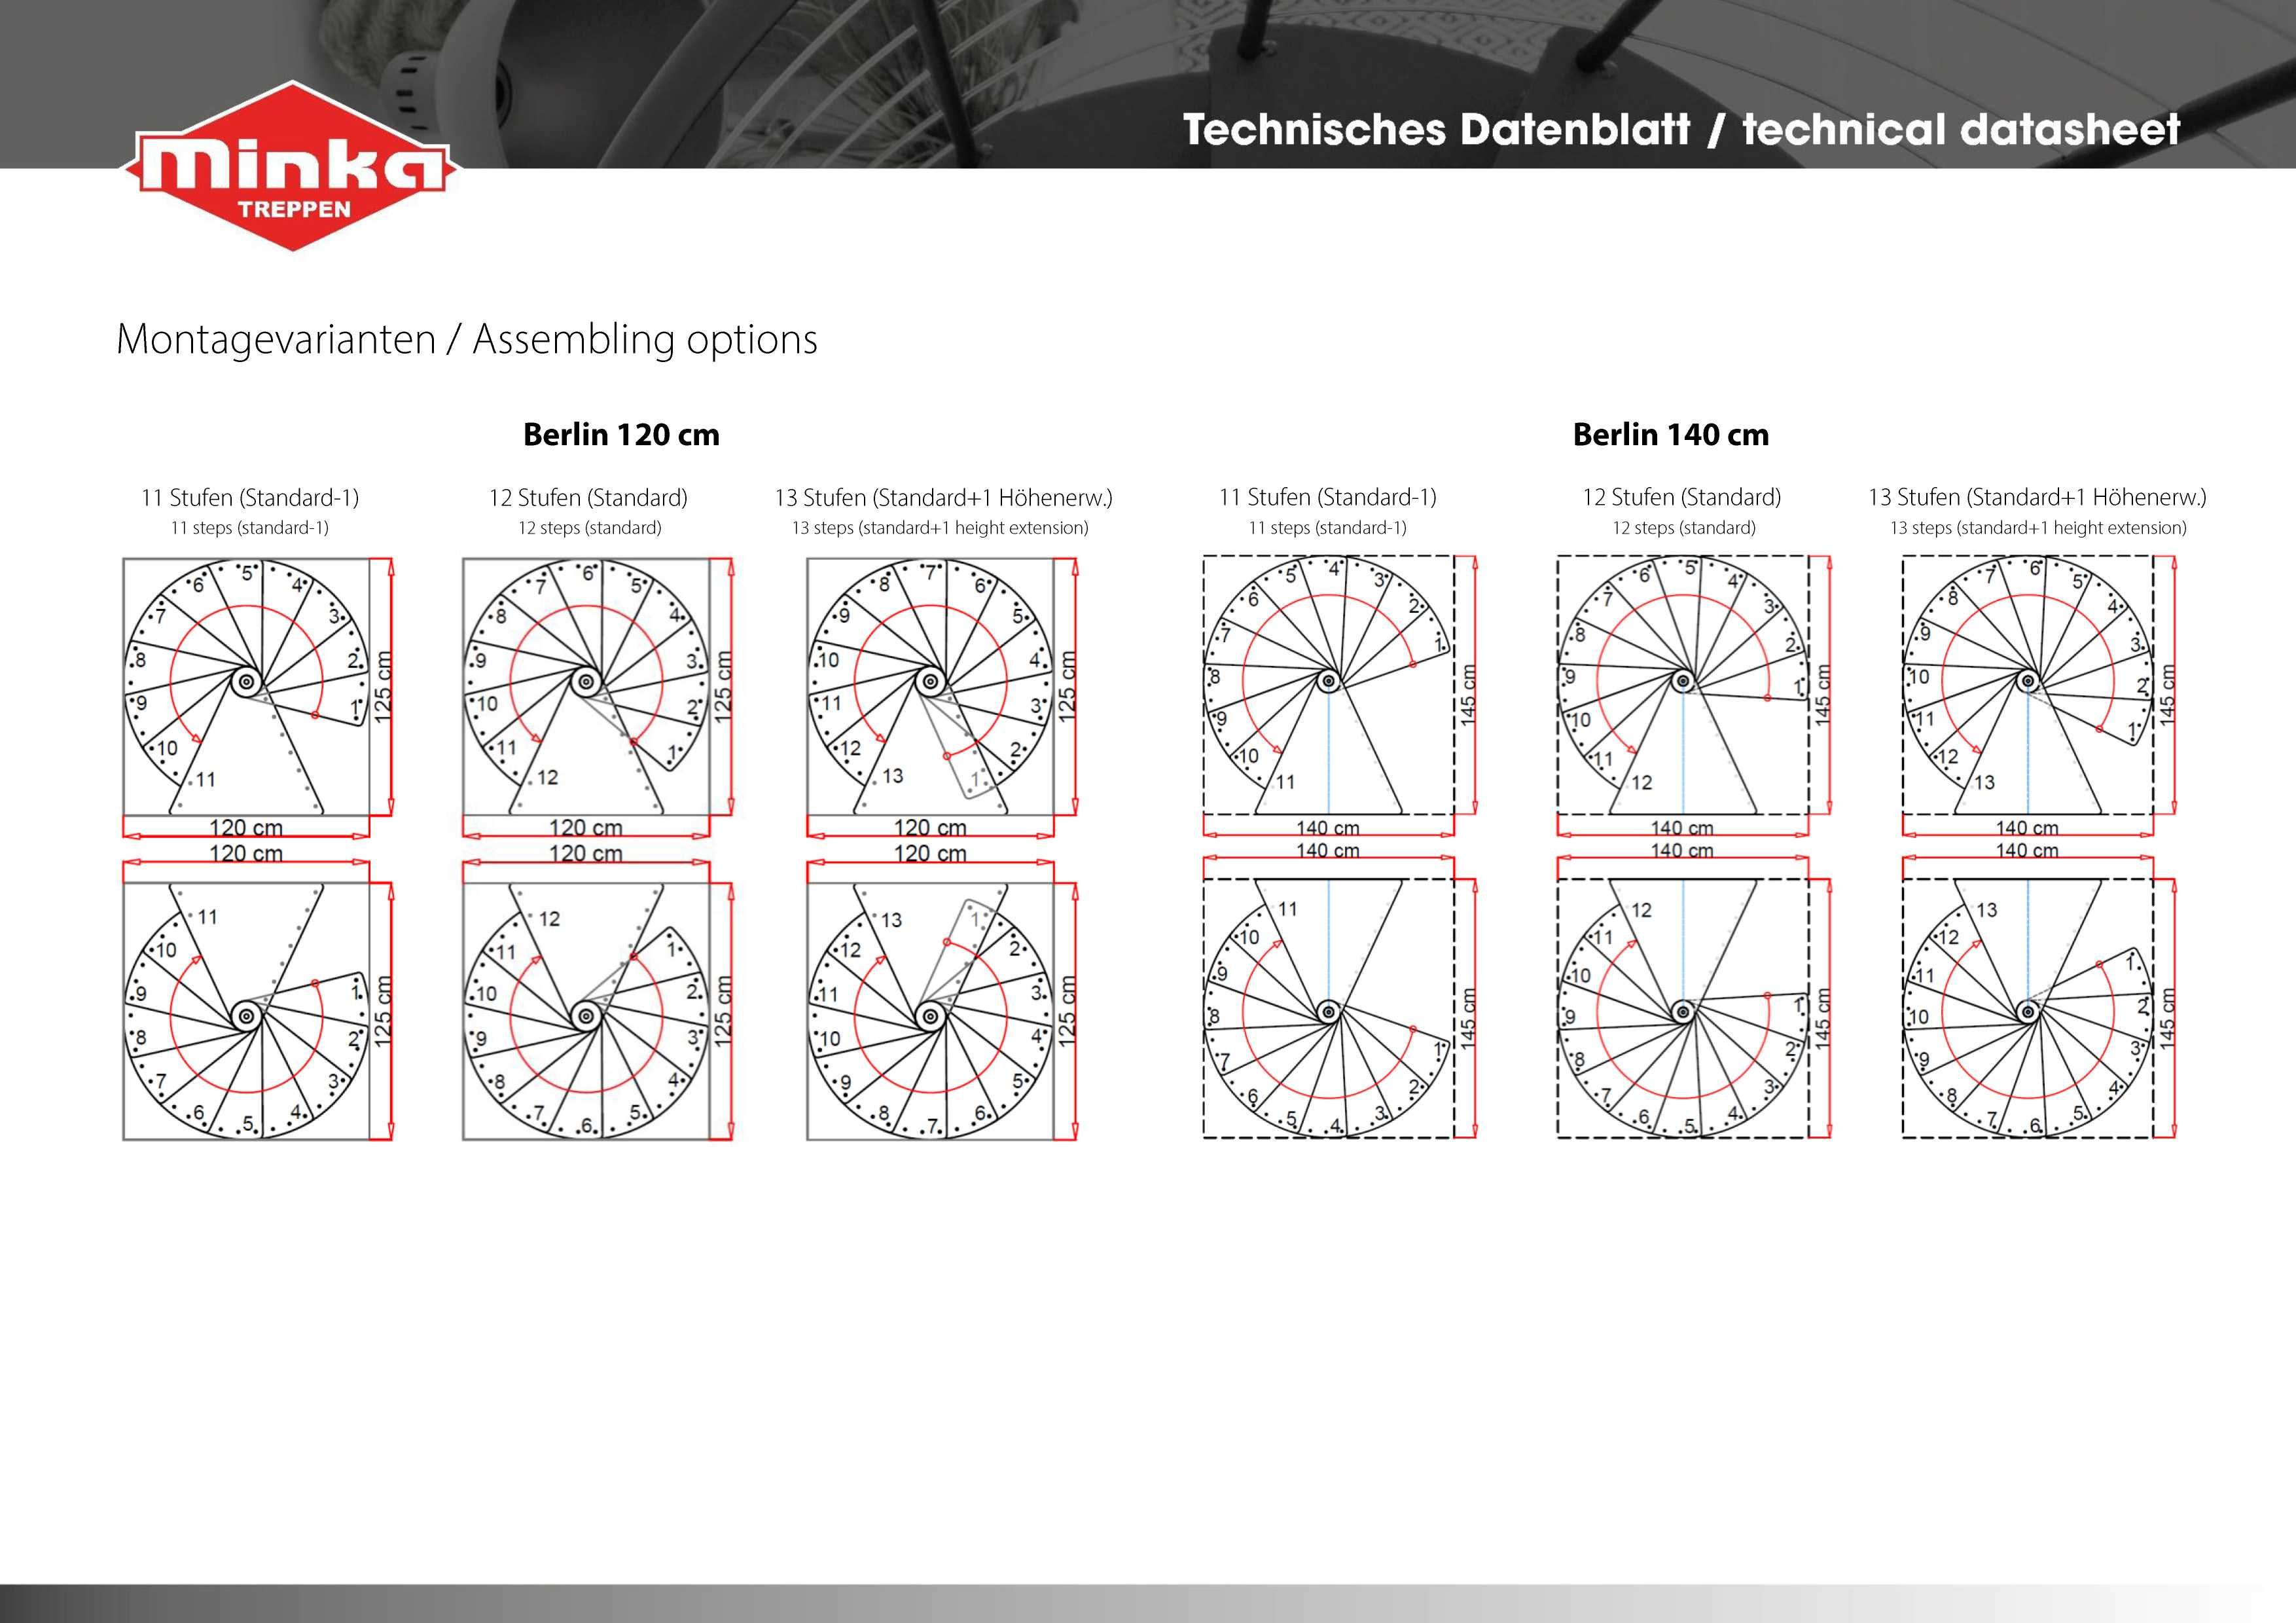Open bottom 12-step Berlin 120 cm diagram
Viewport: 2296px width, 1623px height.
pos(597,999)
